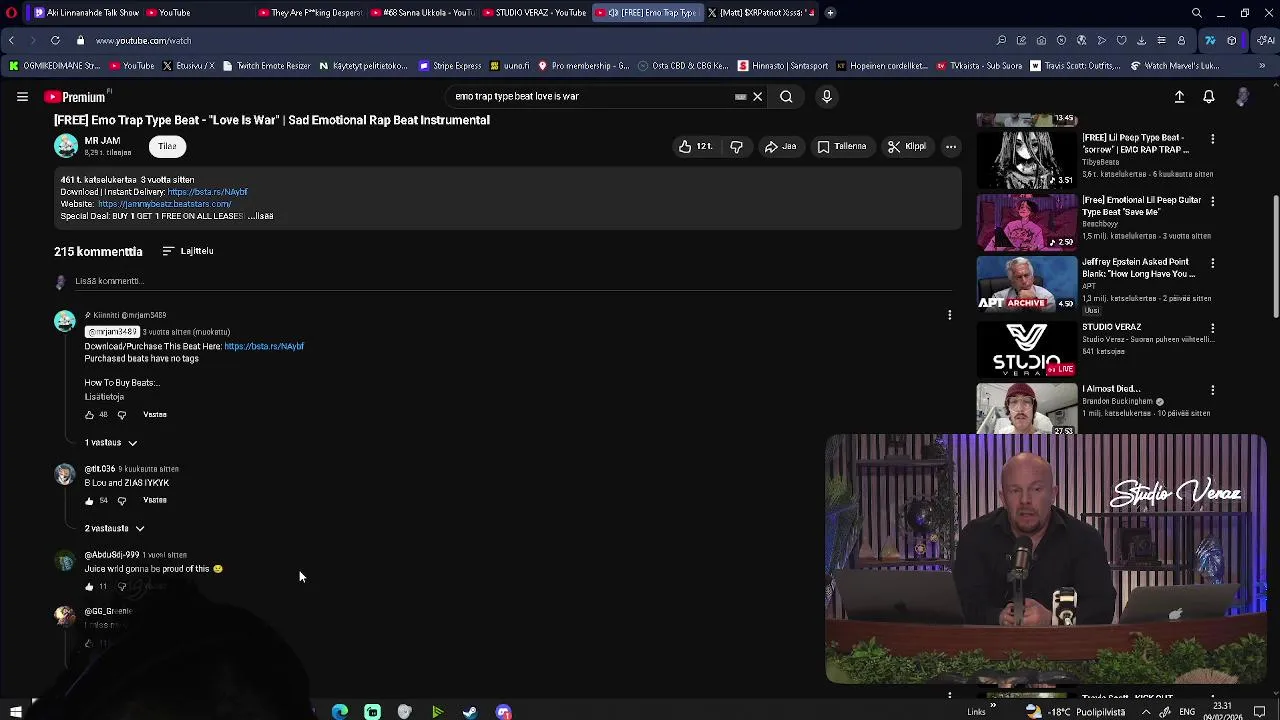This screenshot has height=720, width=1280.
Task: Open the jammybeatz.beatstars.com website link
Action: tap(164, 204)
